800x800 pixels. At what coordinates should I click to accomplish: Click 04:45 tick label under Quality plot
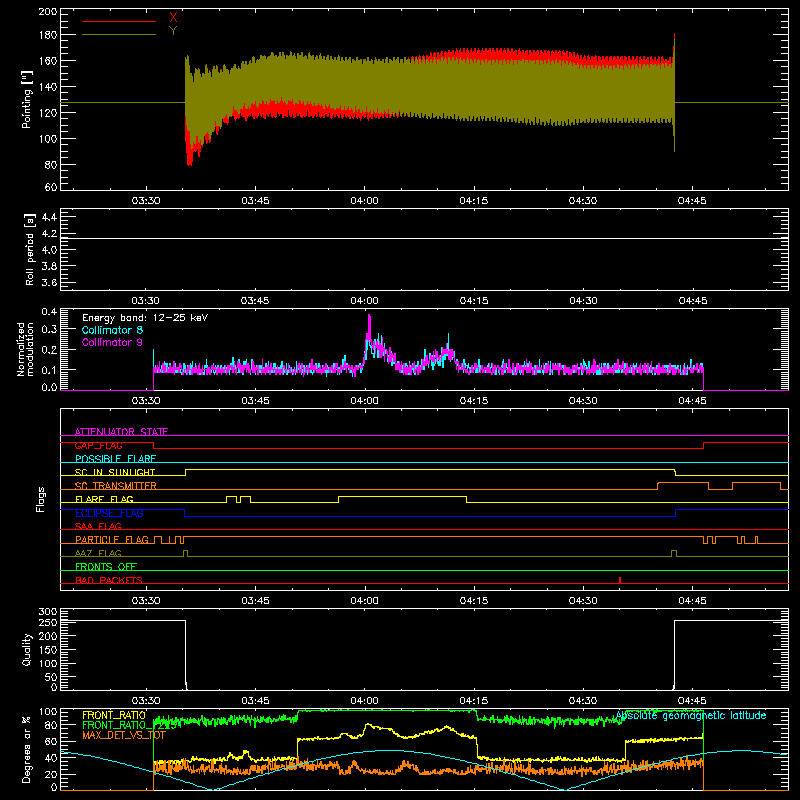(692, 701)
